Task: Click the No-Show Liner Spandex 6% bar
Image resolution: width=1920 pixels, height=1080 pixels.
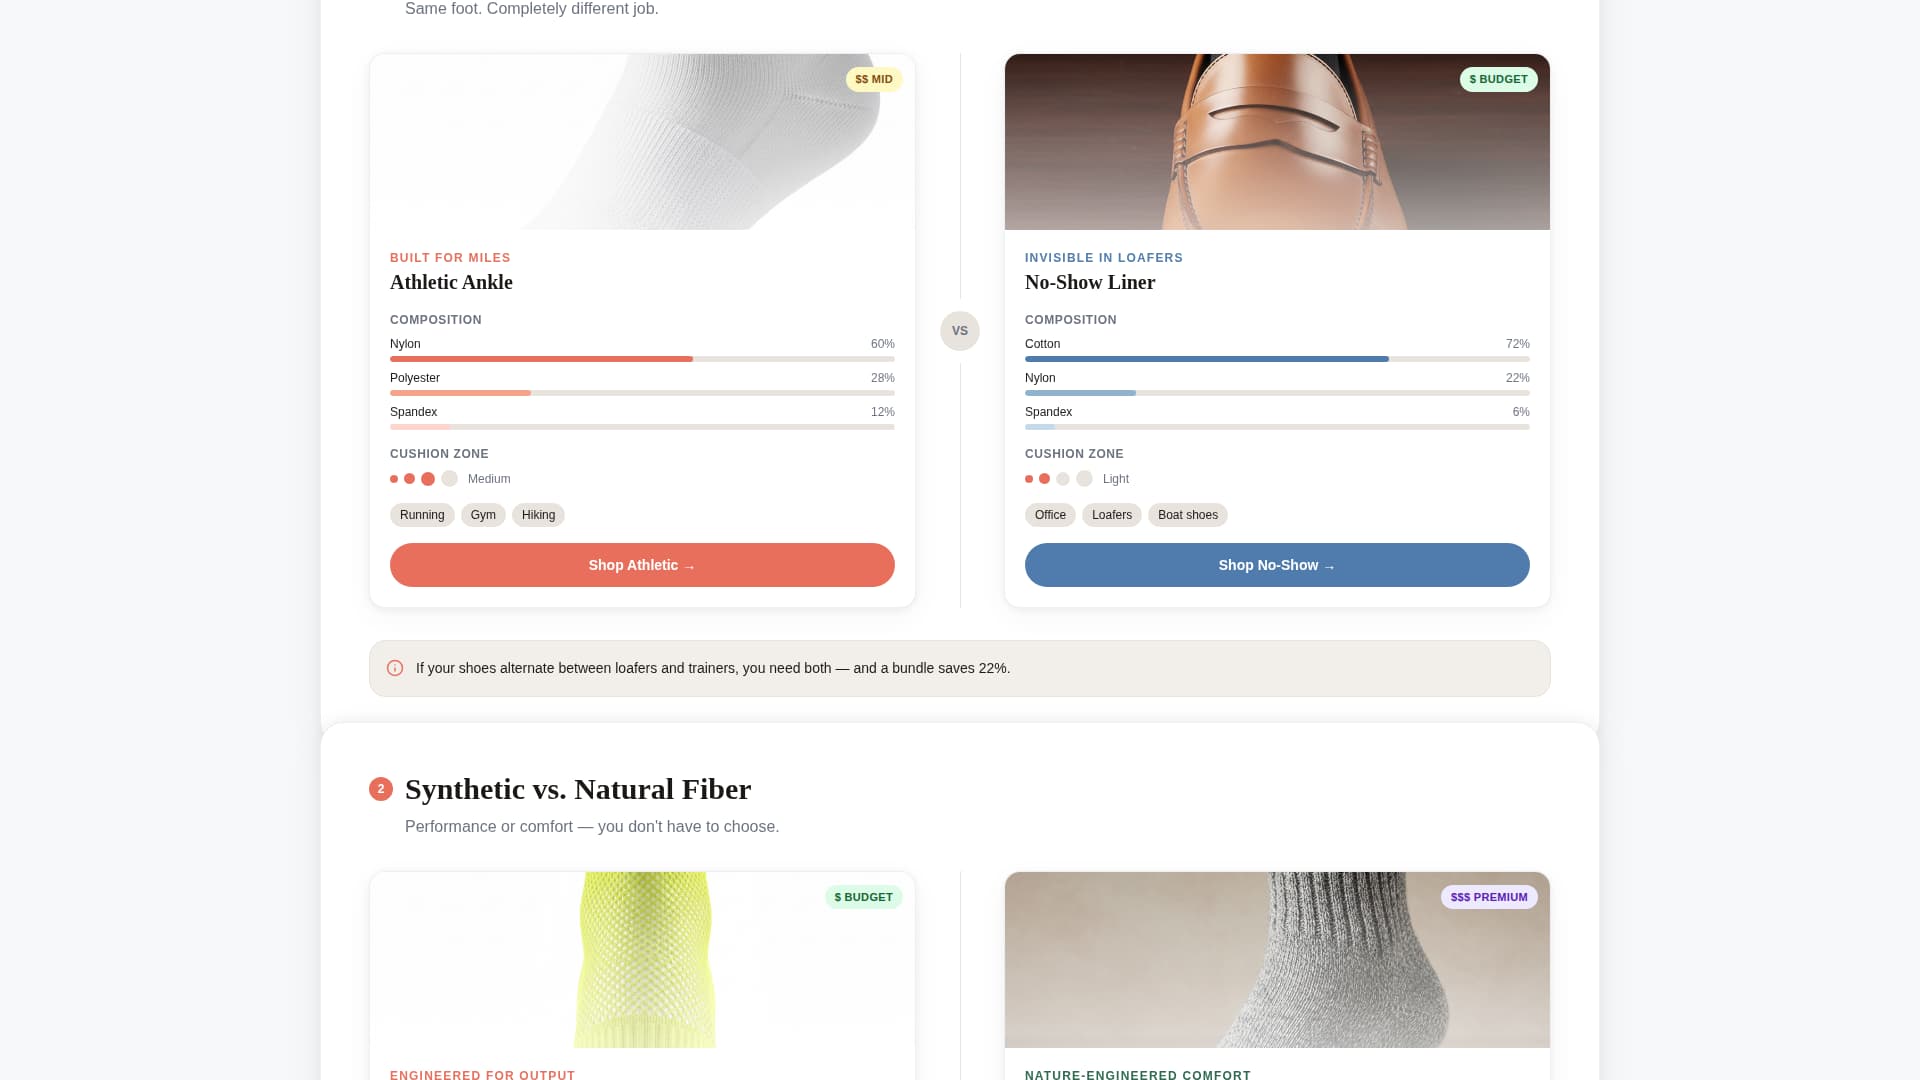Action: (1277, 427)
